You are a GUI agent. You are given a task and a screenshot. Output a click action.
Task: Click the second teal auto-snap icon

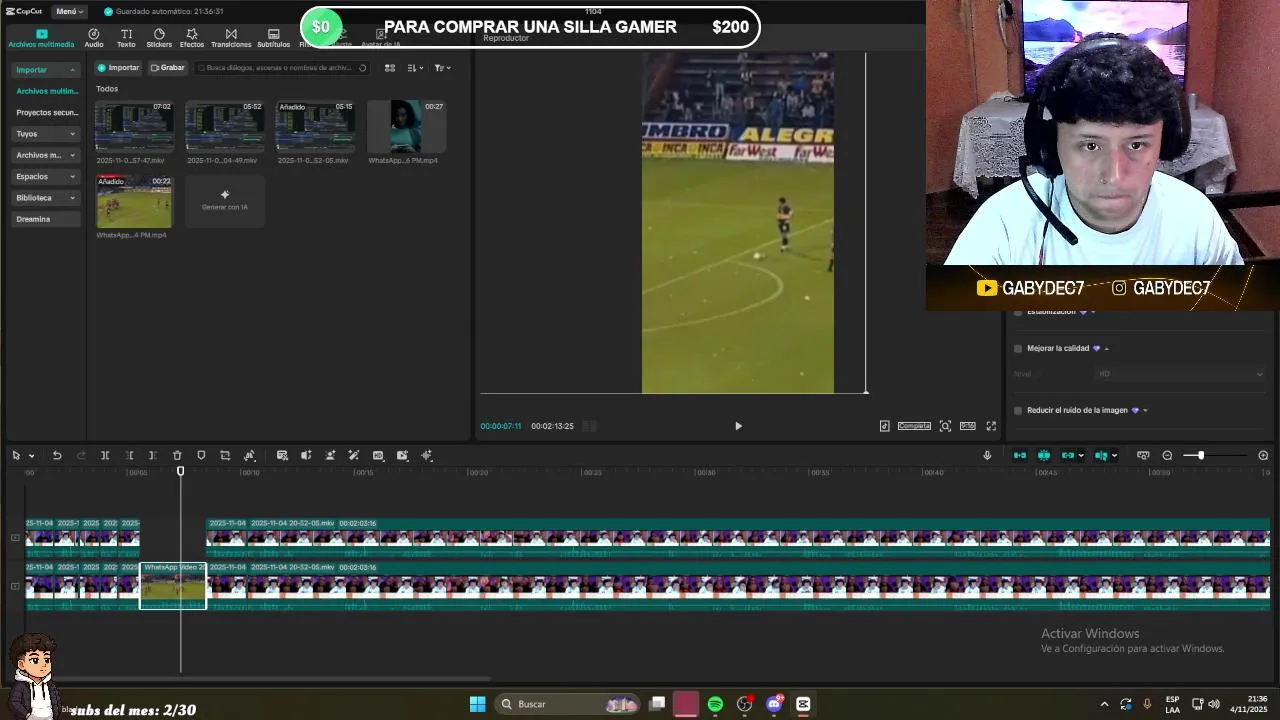1044,456
